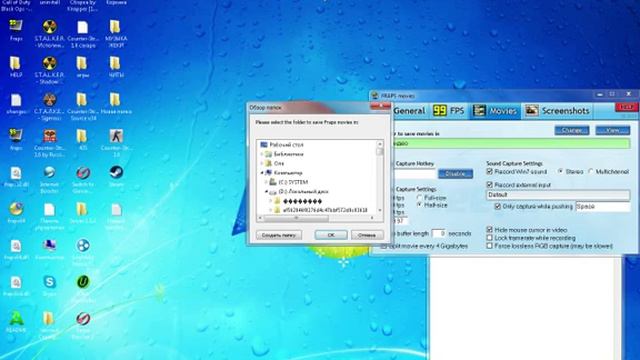Enable Force lossless RGB capture
The height and width of the screenshot is (360, 640).
[489, 246]
